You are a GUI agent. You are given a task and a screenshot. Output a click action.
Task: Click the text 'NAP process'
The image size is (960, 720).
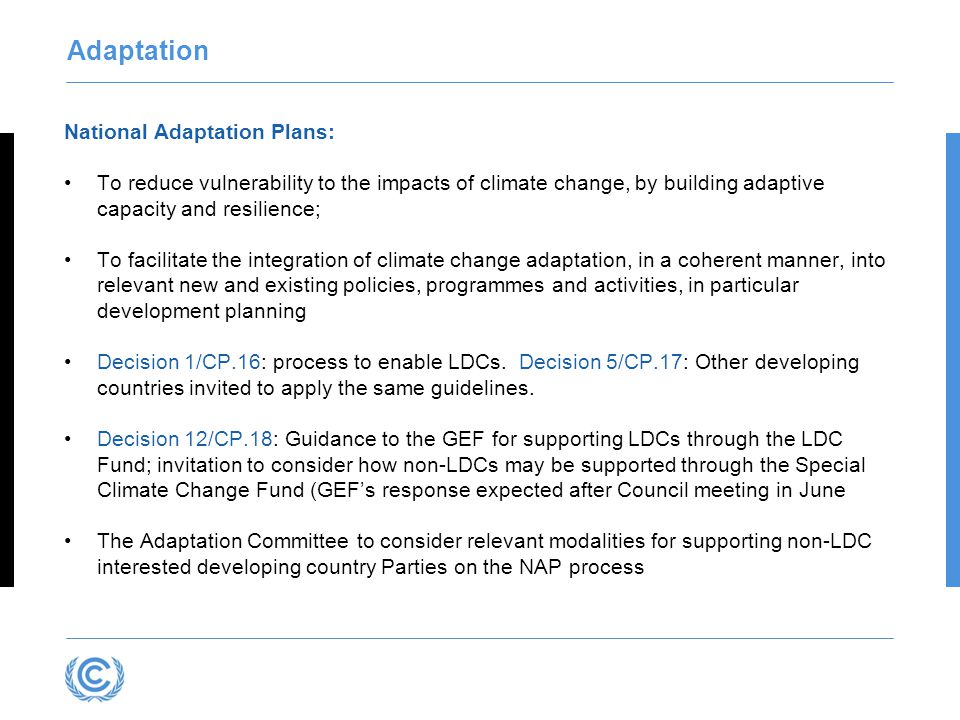pyautogui.click(x=582, y=567)
